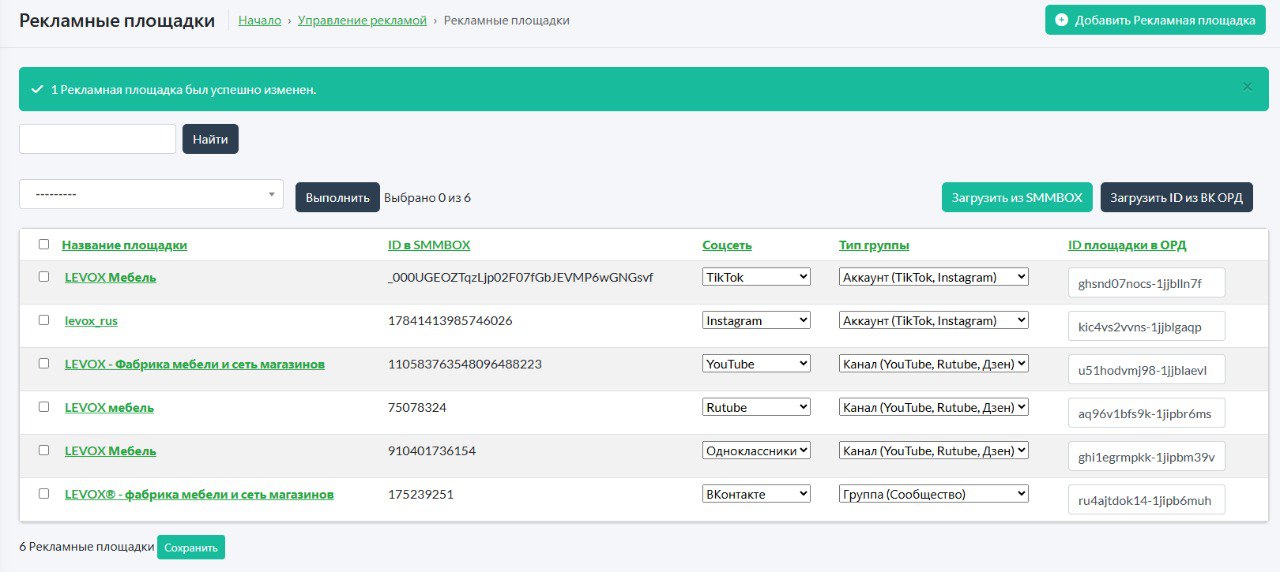Go to Начало breadcrumb link

tap(260, 20)
